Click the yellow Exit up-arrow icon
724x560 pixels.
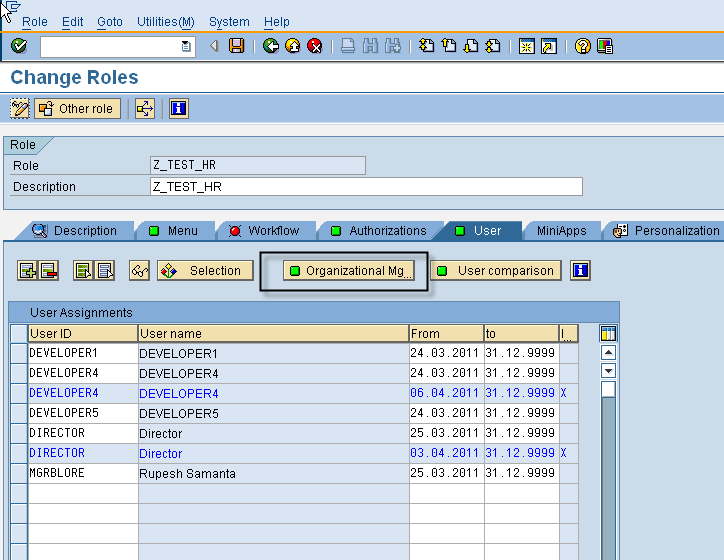293,46
